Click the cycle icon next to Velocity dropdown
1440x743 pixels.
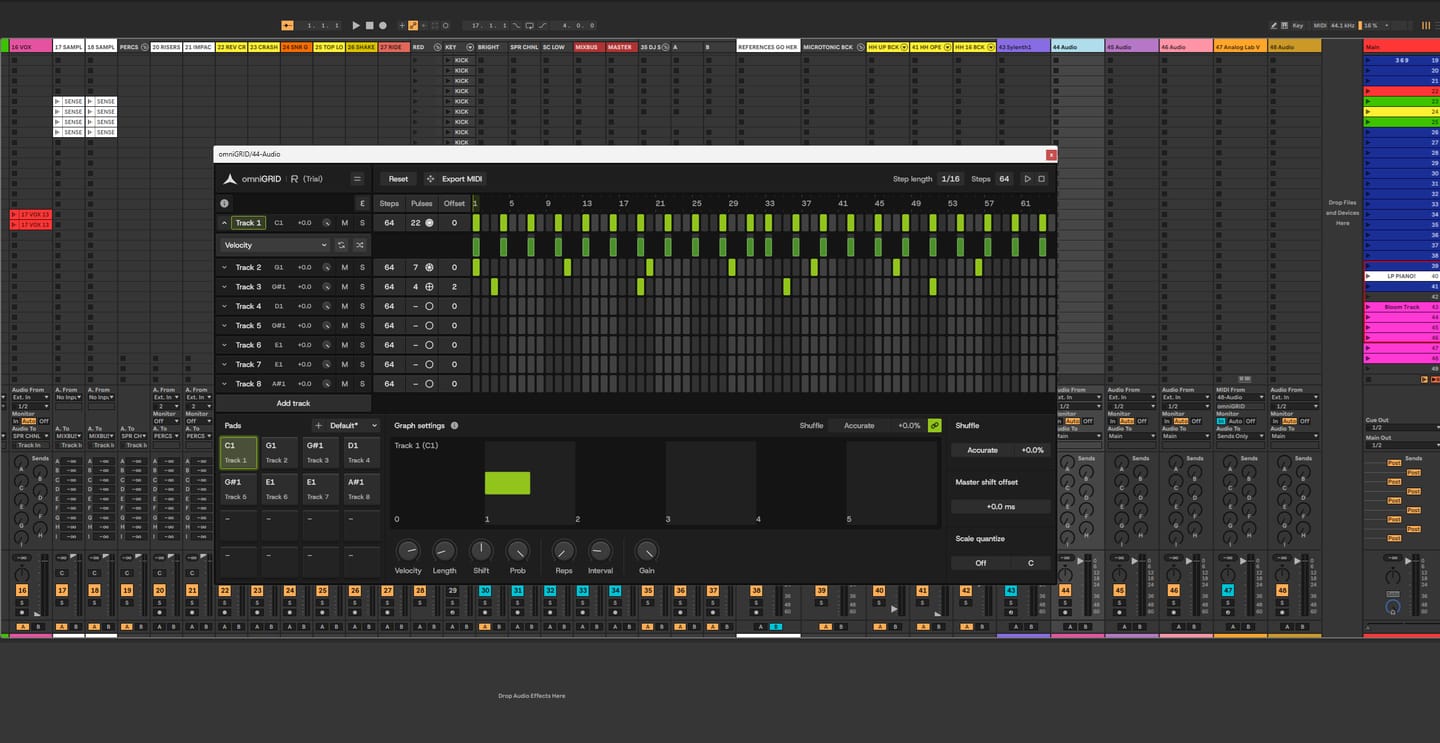pyautogui.click(x=342, y=245)
